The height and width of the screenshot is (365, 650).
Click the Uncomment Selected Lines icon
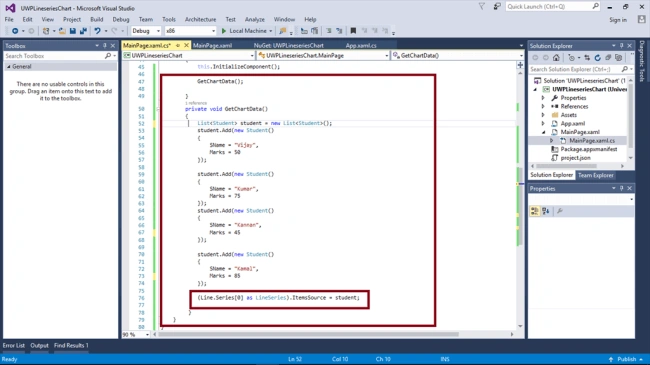(339, 31)
